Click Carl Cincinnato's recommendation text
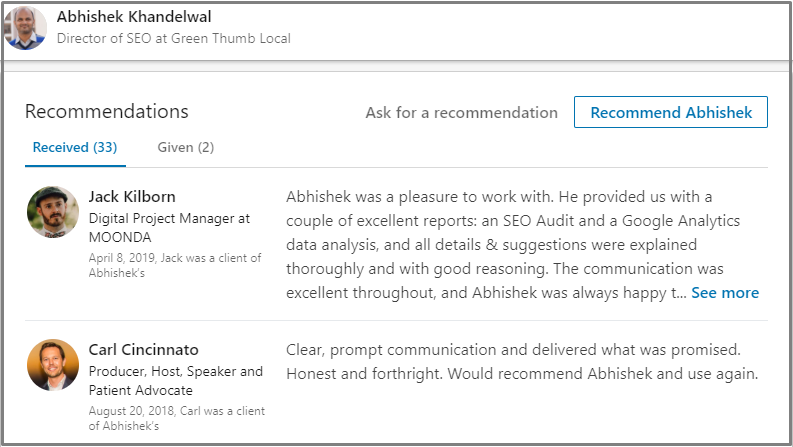793x447 pixels. (523, 362)
